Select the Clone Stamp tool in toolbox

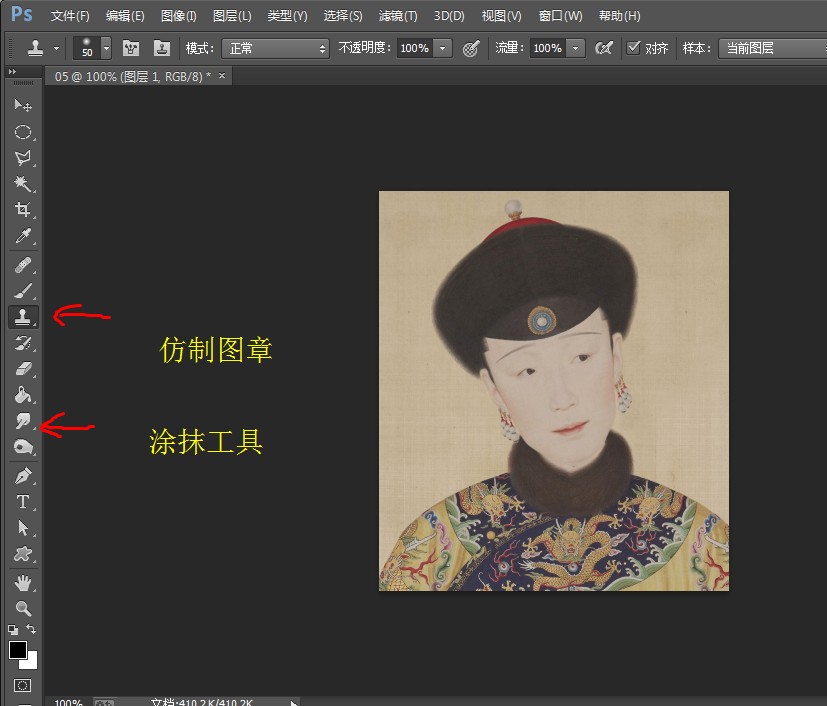click(x=23, y=317)
